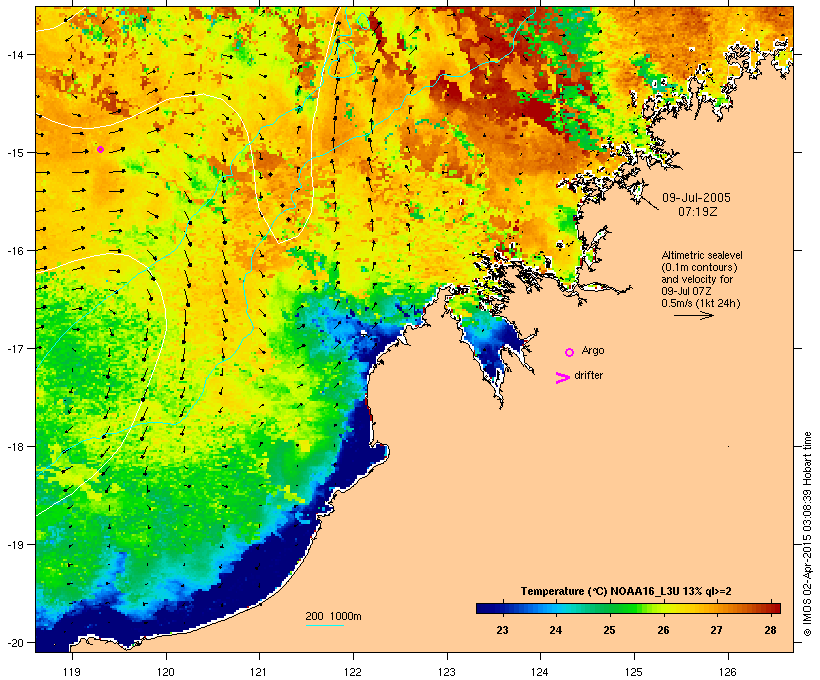Click the cyan isobath legend line

coord(324,625)
